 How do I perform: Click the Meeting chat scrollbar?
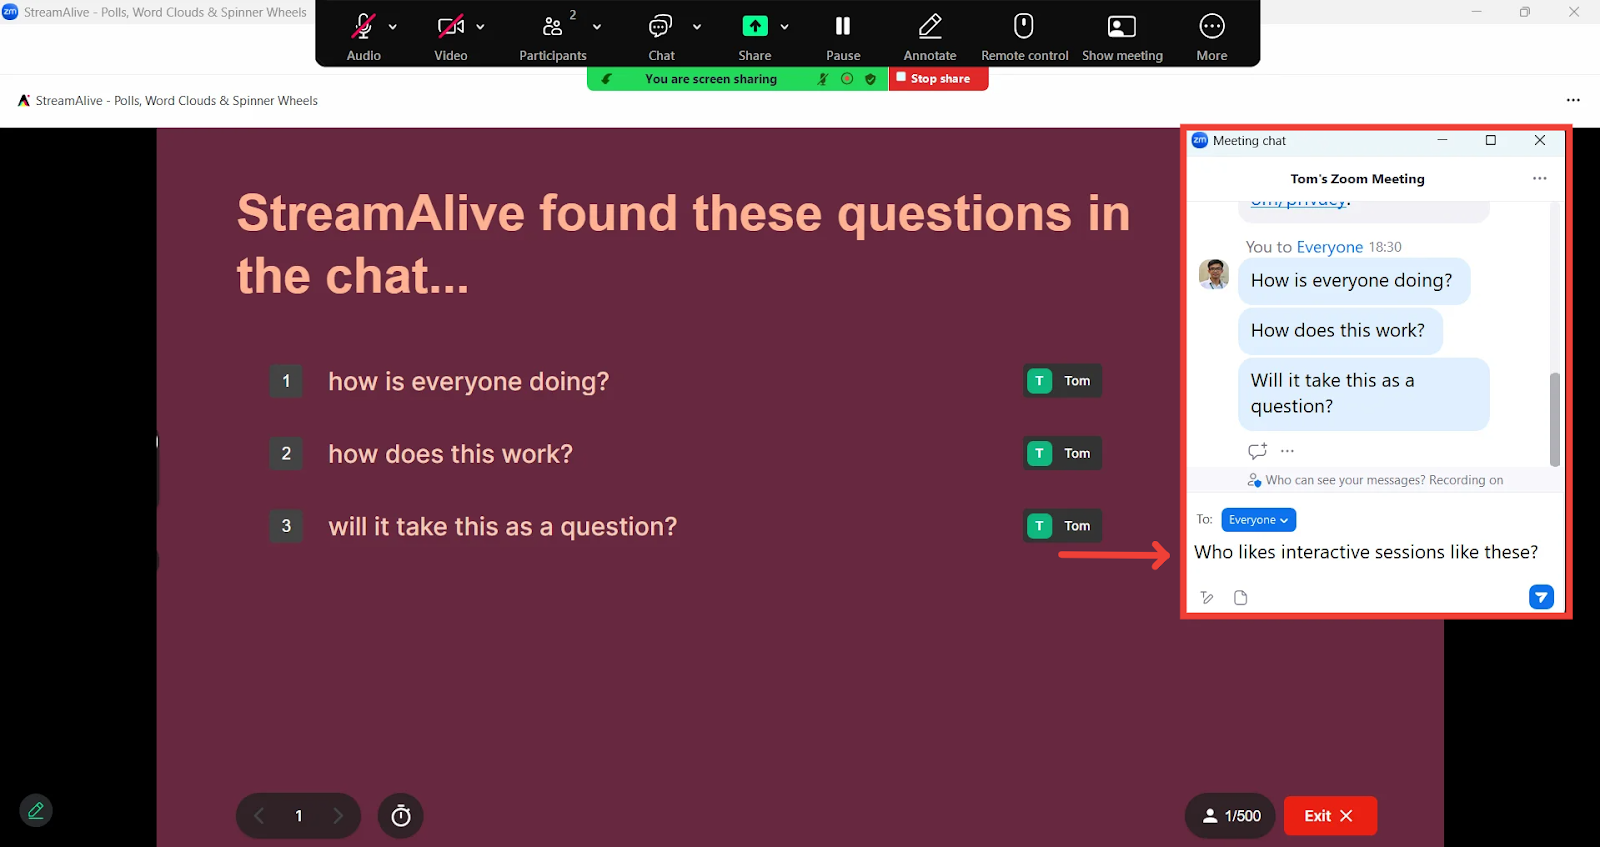point(1555,419)
